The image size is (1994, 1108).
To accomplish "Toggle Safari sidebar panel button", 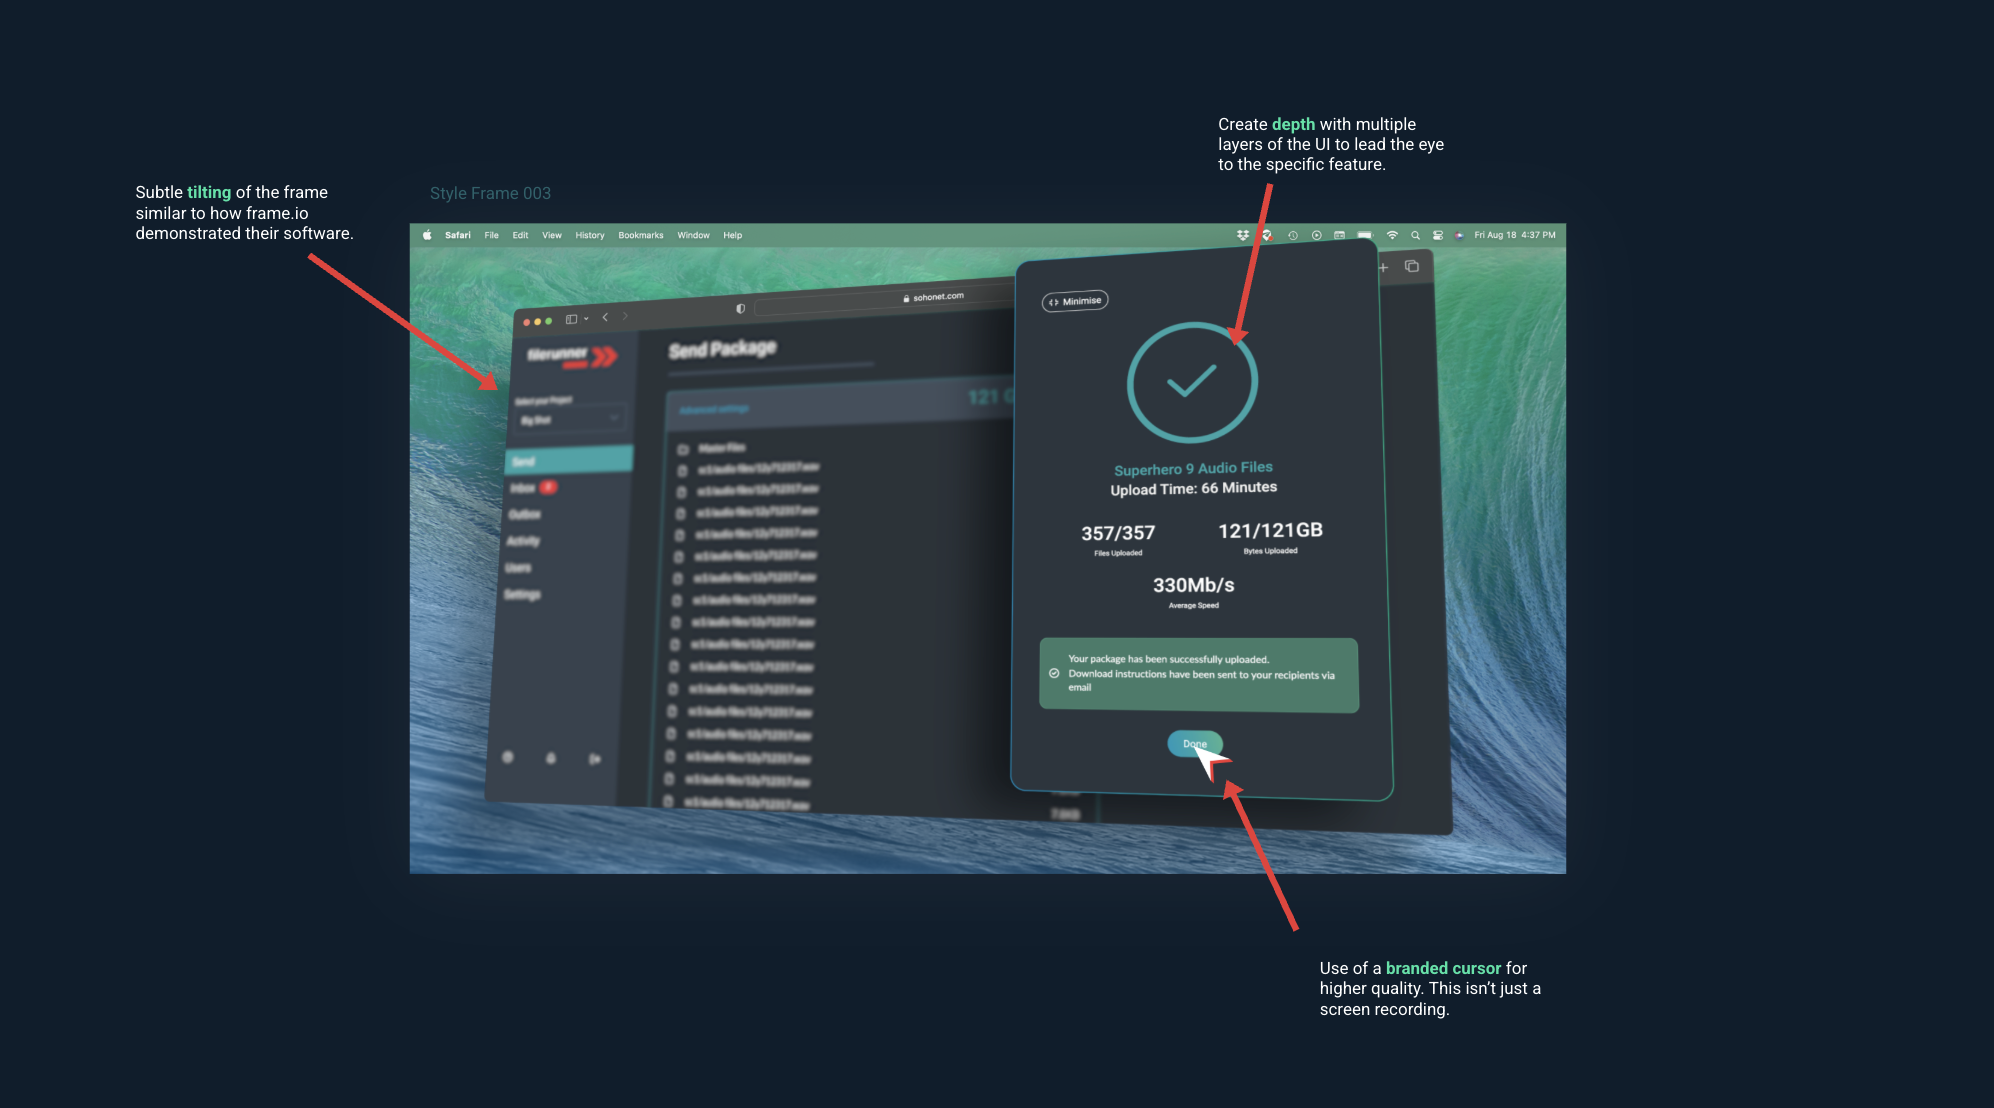I will (x=571, y=319).
